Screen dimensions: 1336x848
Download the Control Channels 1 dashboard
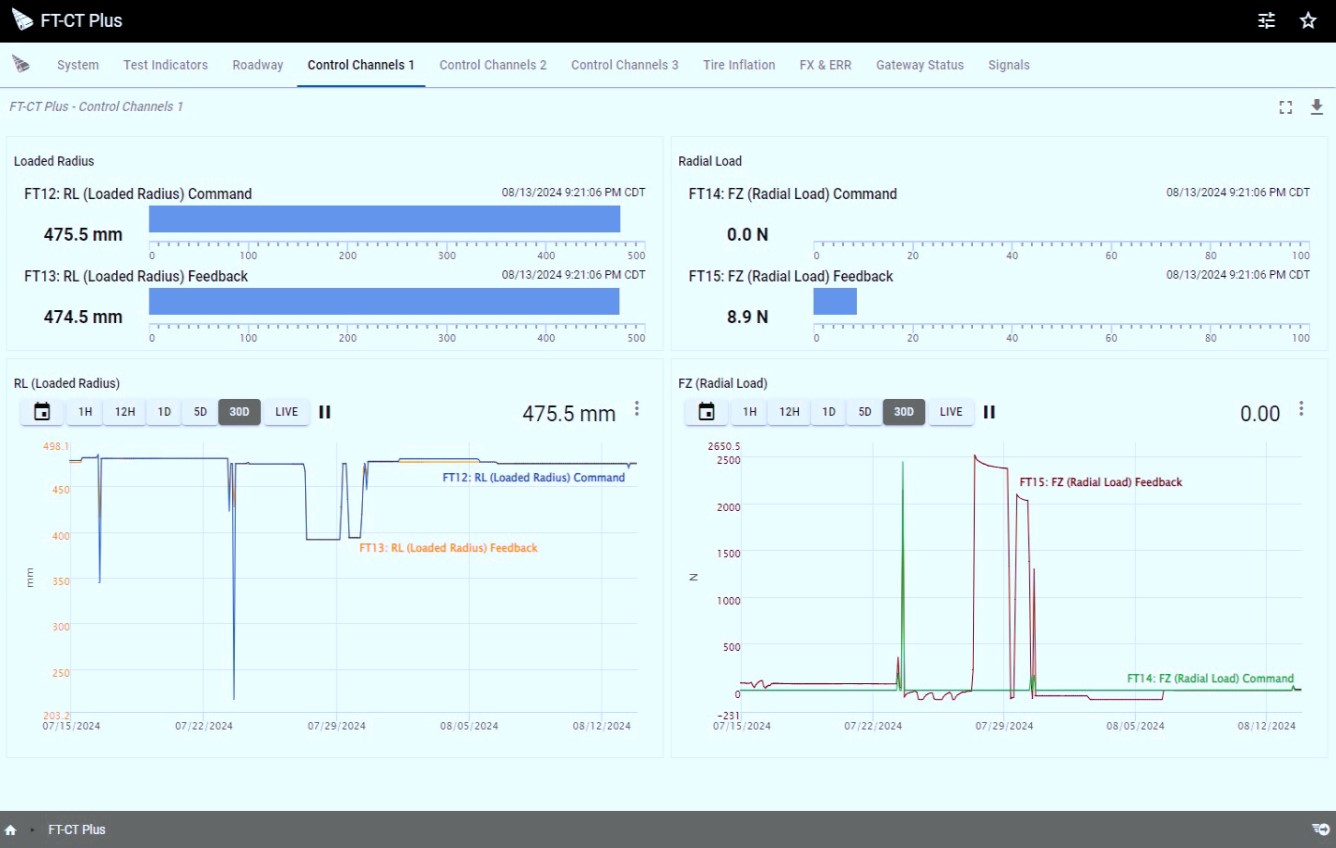[x=1316, y=107]
